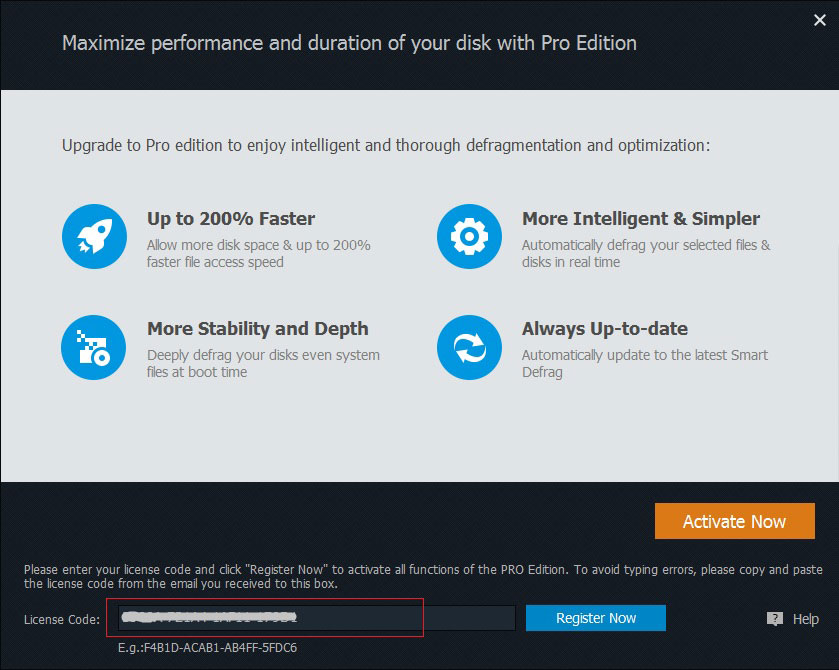
Task: Close the Pro Edition dialog
Action: point(819,20)
